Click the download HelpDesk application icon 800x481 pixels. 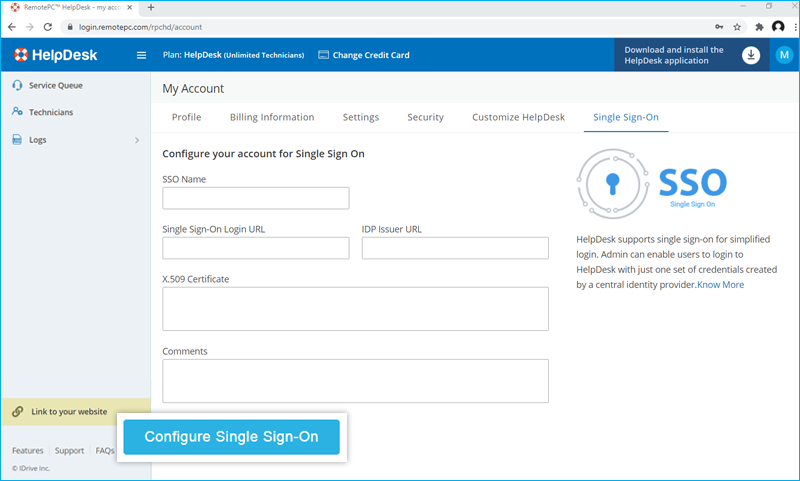point(751,55)
